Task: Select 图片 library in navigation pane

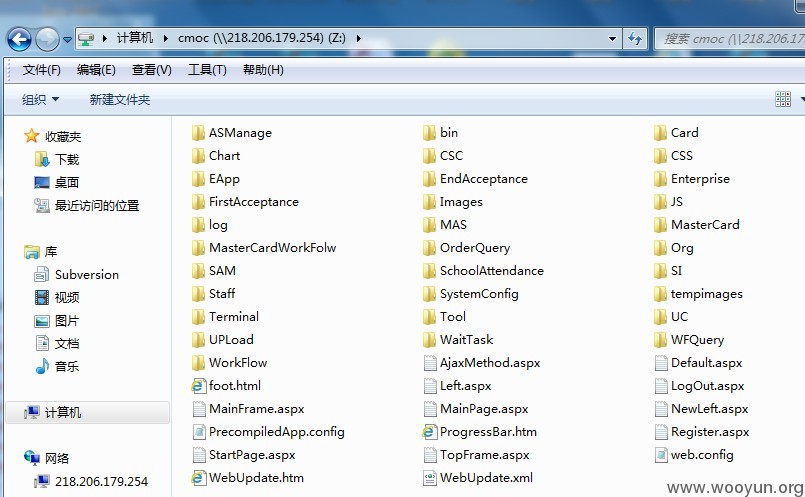Action: point(56,321)
